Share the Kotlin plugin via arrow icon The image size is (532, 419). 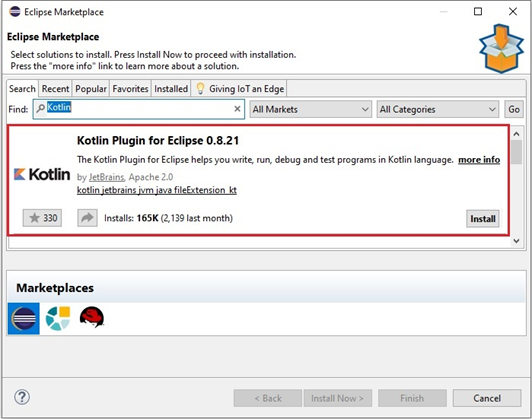click(87, 218)
